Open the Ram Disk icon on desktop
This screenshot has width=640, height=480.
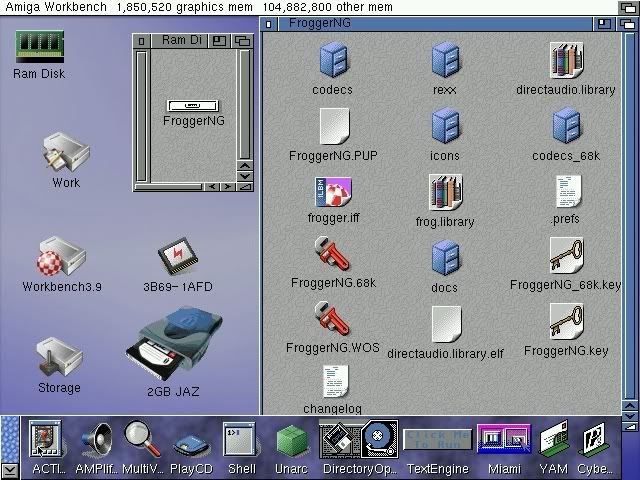pos(39,47)
